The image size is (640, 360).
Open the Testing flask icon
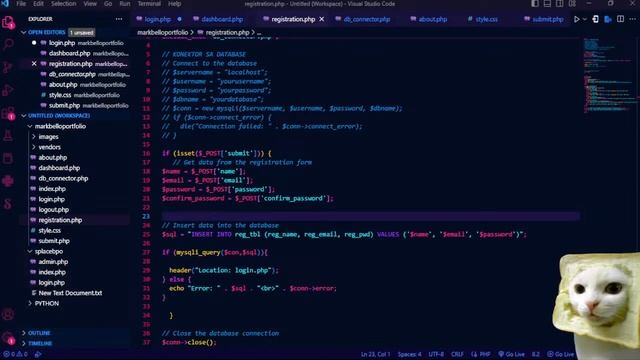8,136
